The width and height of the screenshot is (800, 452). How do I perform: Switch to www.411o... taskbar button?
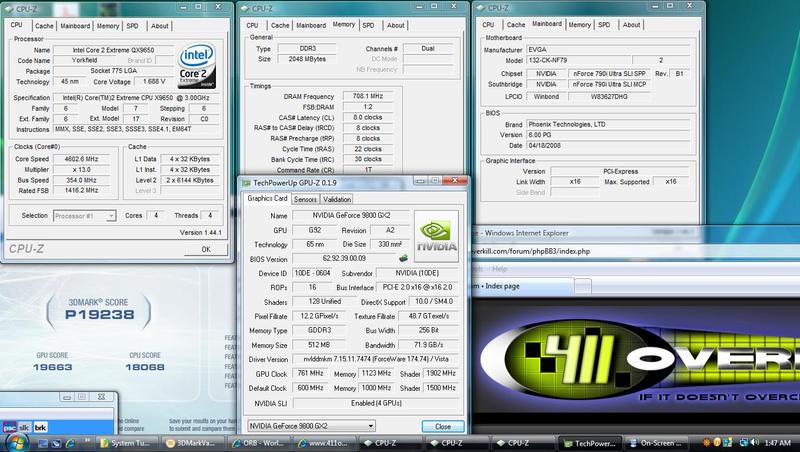(324, 443)
